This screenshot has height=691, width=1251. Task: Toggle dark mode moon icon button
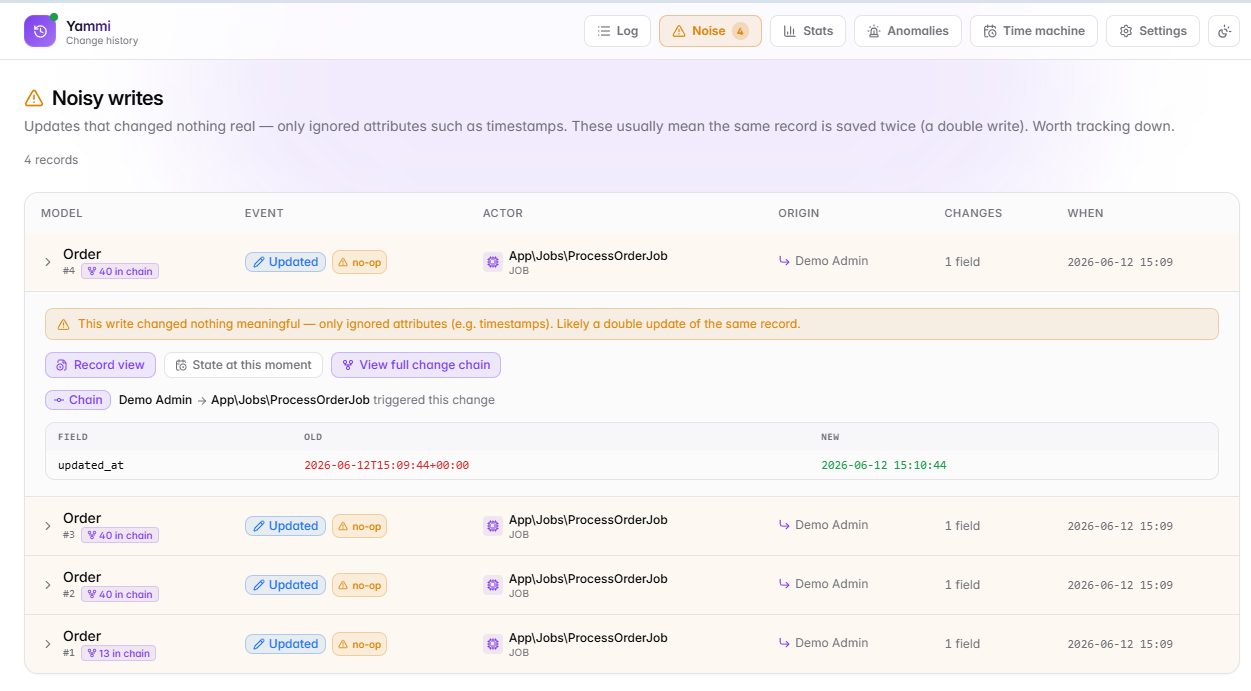1224,31
